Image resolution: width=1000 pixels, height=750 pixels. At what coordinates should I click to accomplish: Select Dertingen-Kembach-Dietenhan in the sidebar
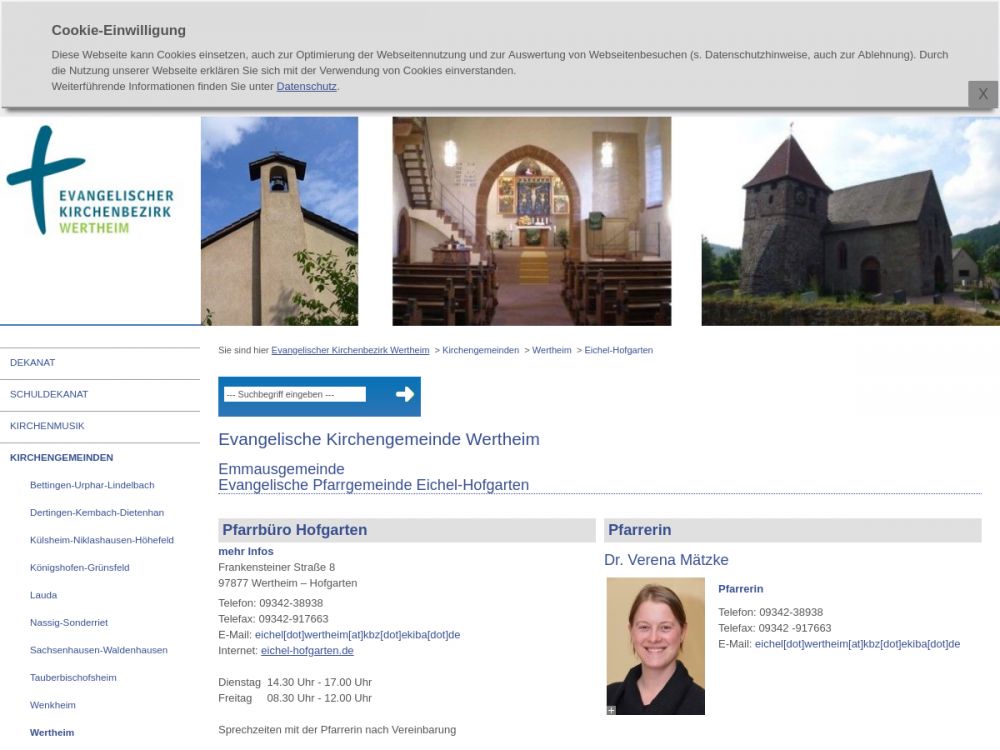(x=97, y=513)
